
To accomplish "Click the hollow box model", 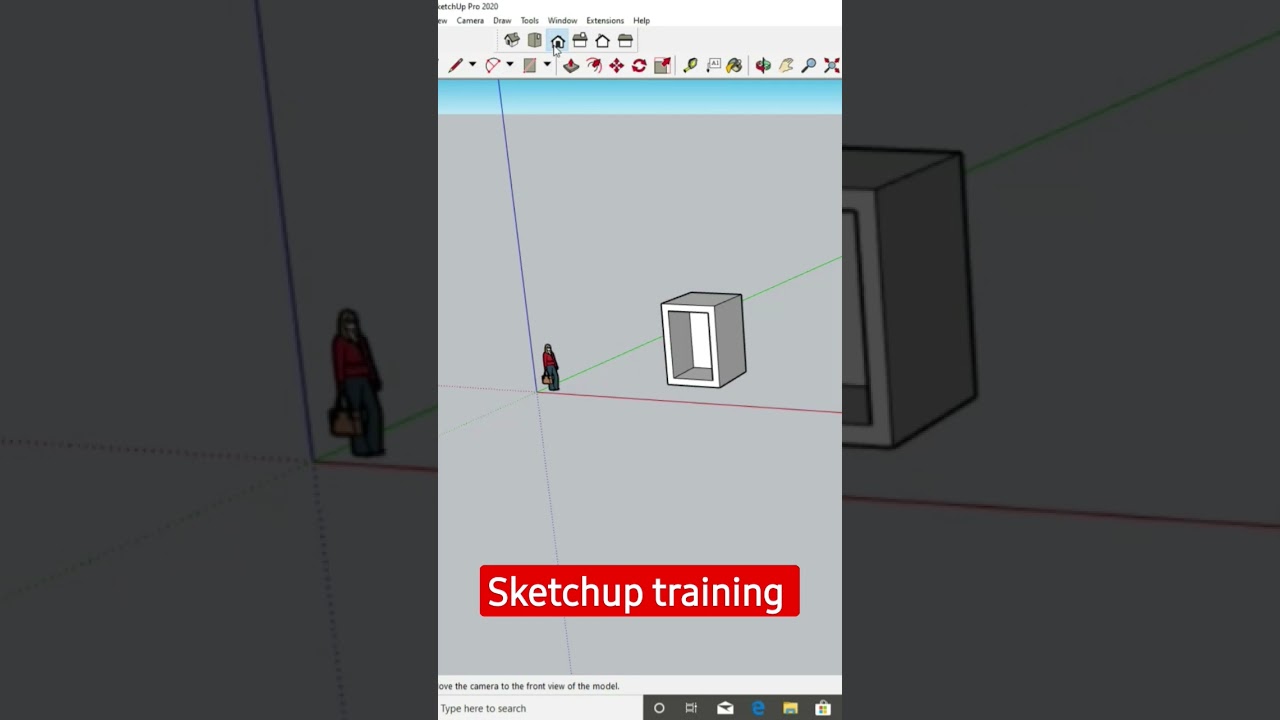I will tap(703, 339).
